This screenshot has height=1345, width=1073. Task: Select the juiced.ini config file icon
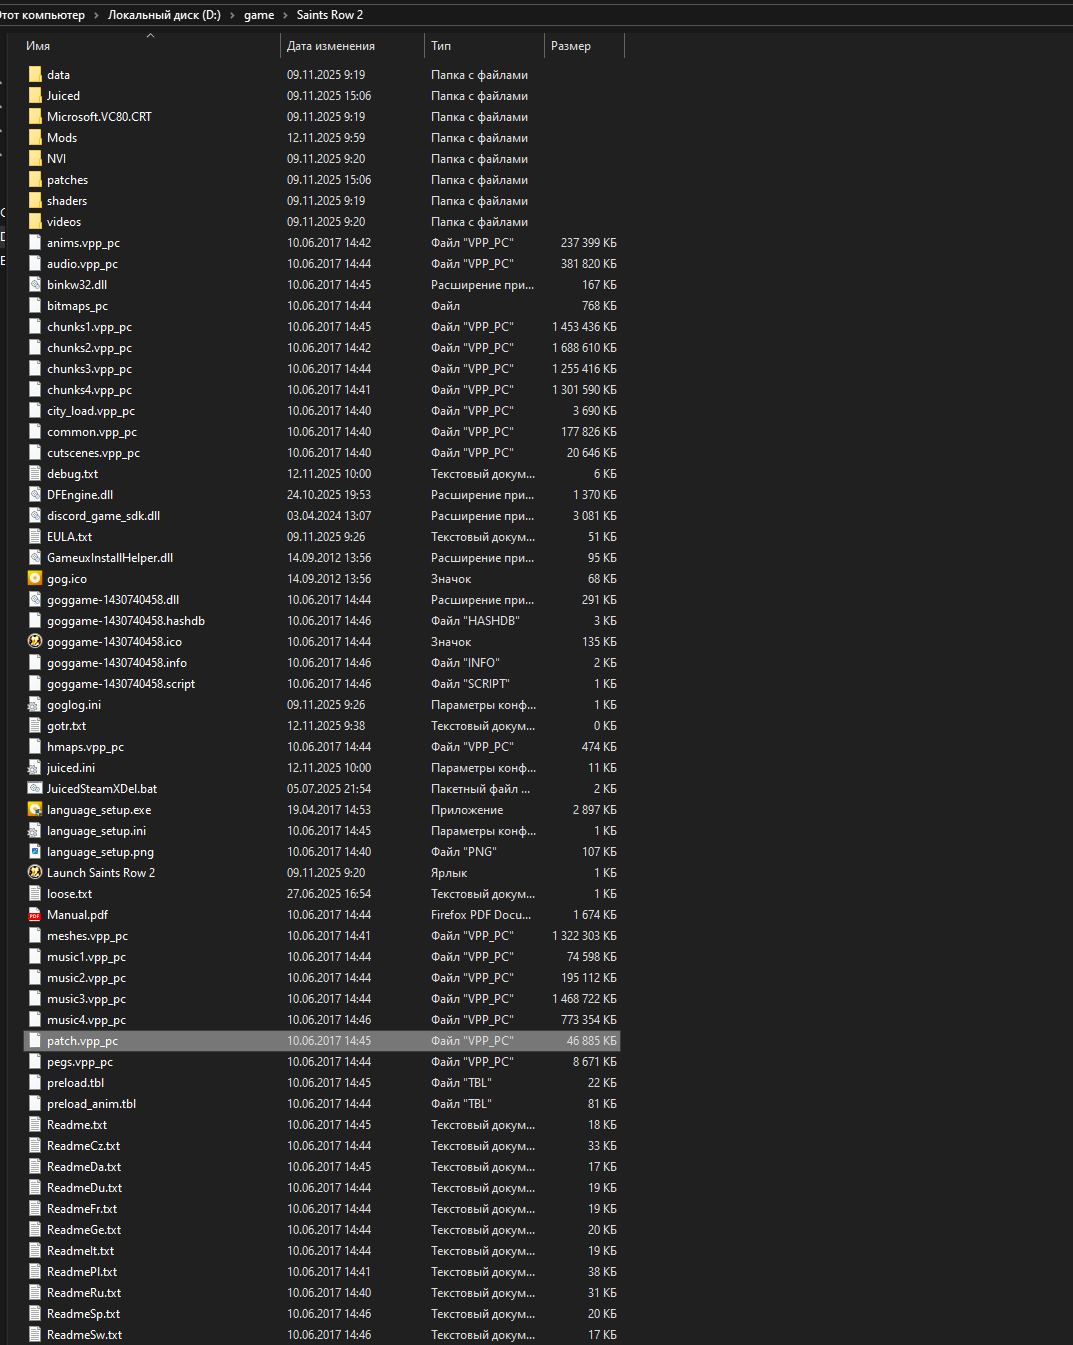click(x=35, y=768)
